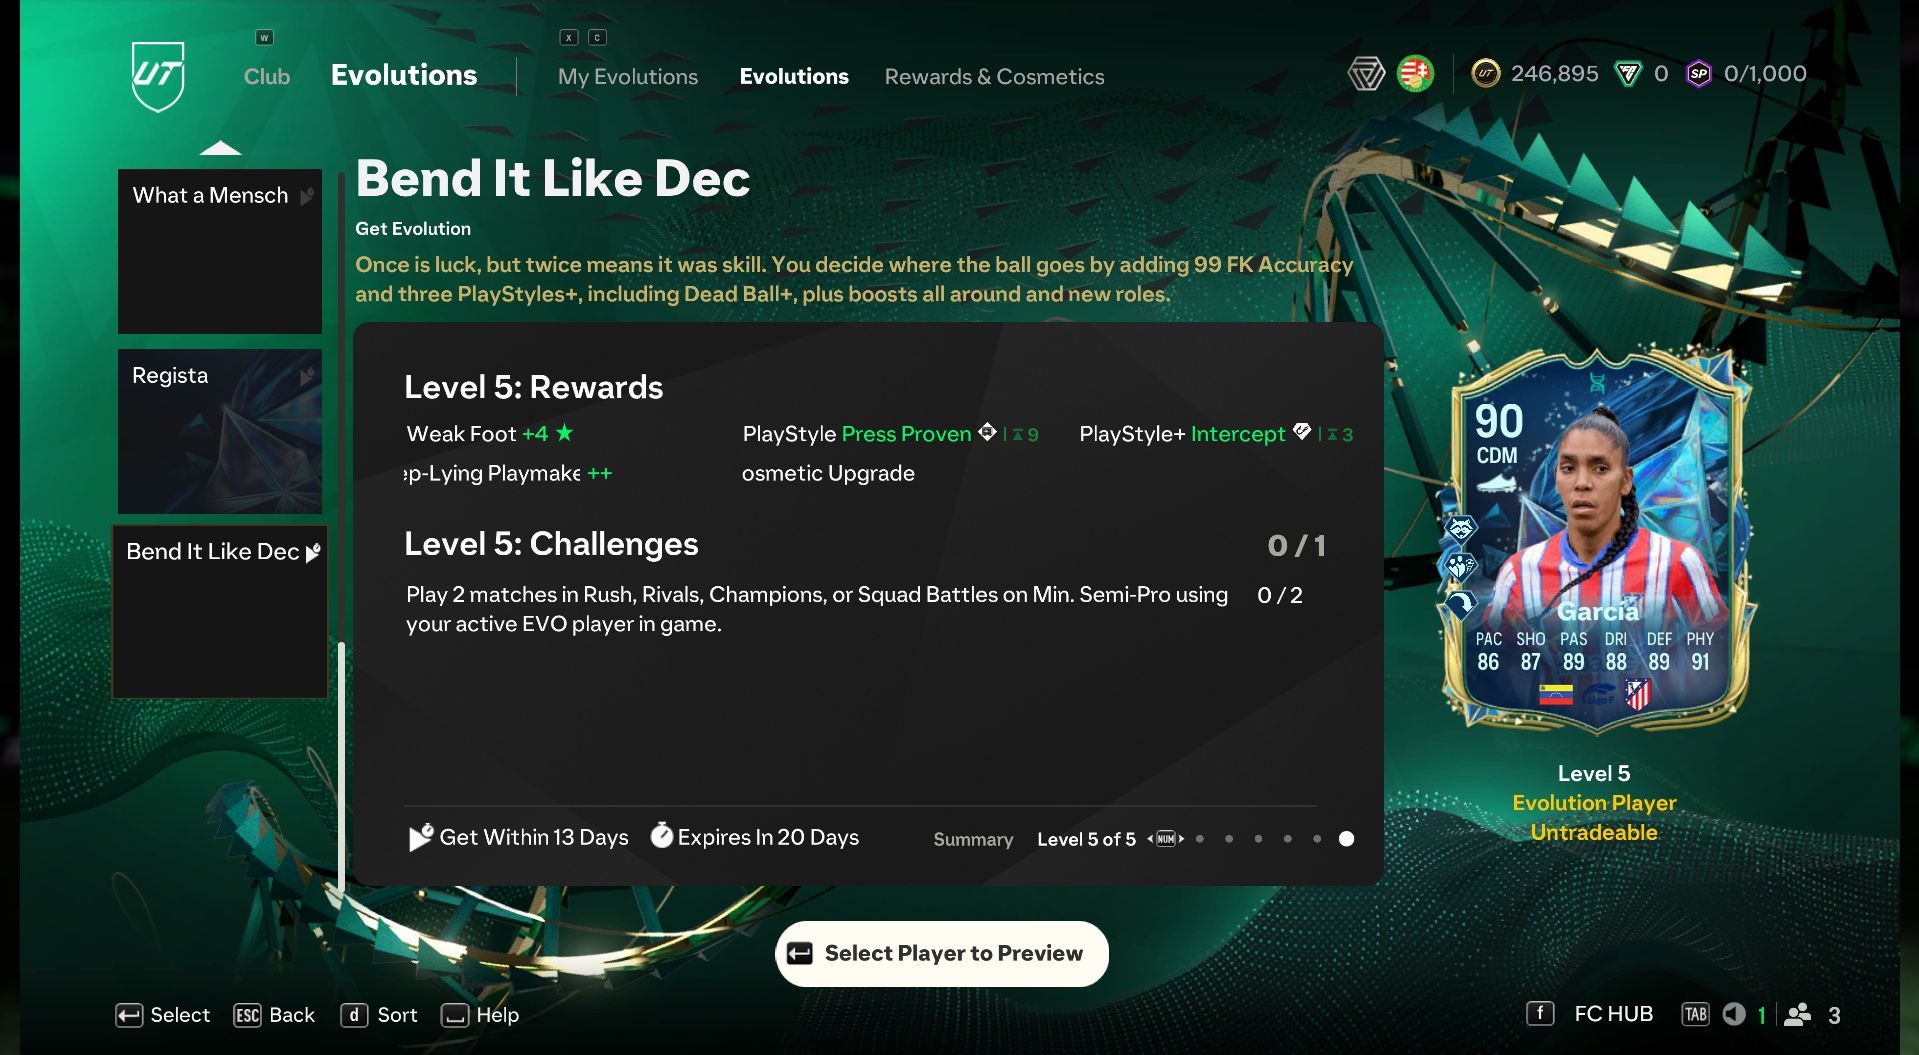Image resolution: width=1919 pixels, height=1055 pixels.
Task: Select the third level page dot
Action: pyautogui.click(x=1258, y=839)
